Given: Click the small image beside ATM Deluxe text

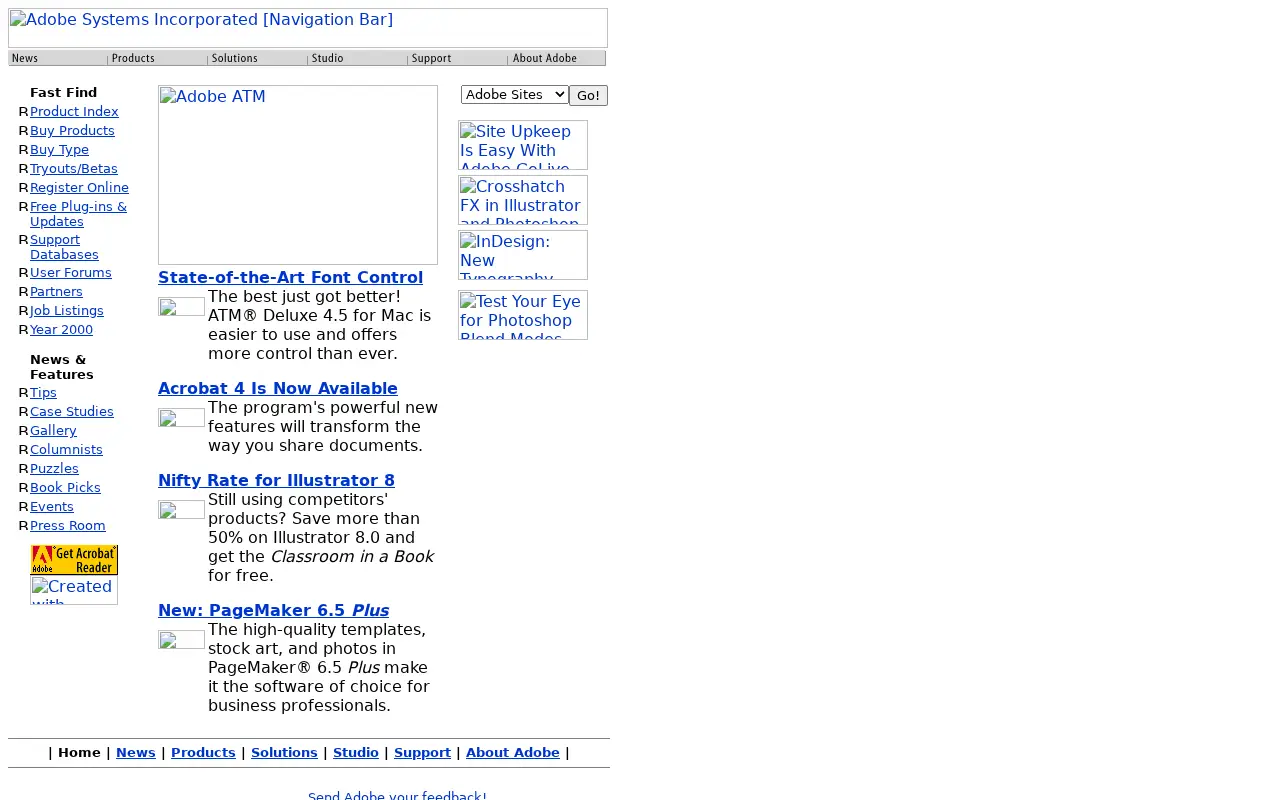Looking at the screenshot, I should tap(181, 307).
